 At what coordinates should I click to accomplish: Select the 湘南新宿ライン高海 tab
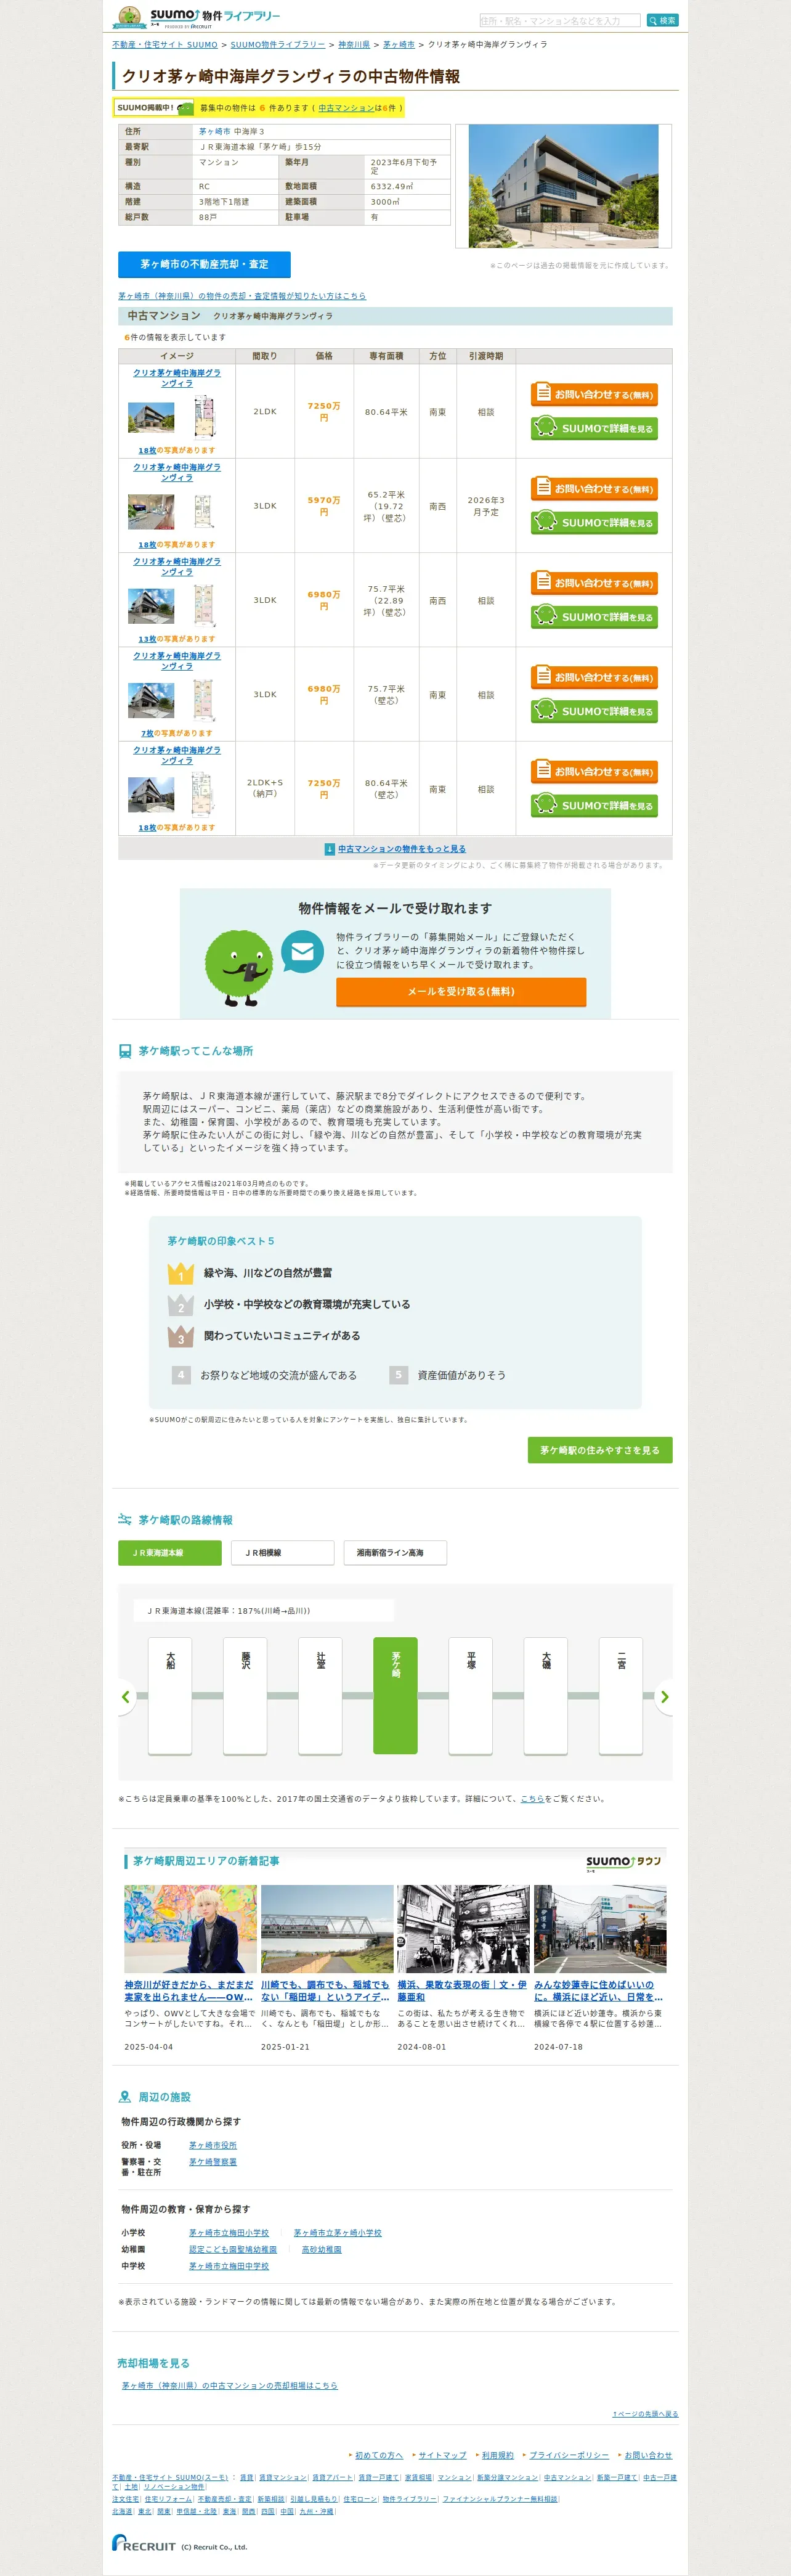(x=395, y=1553)
